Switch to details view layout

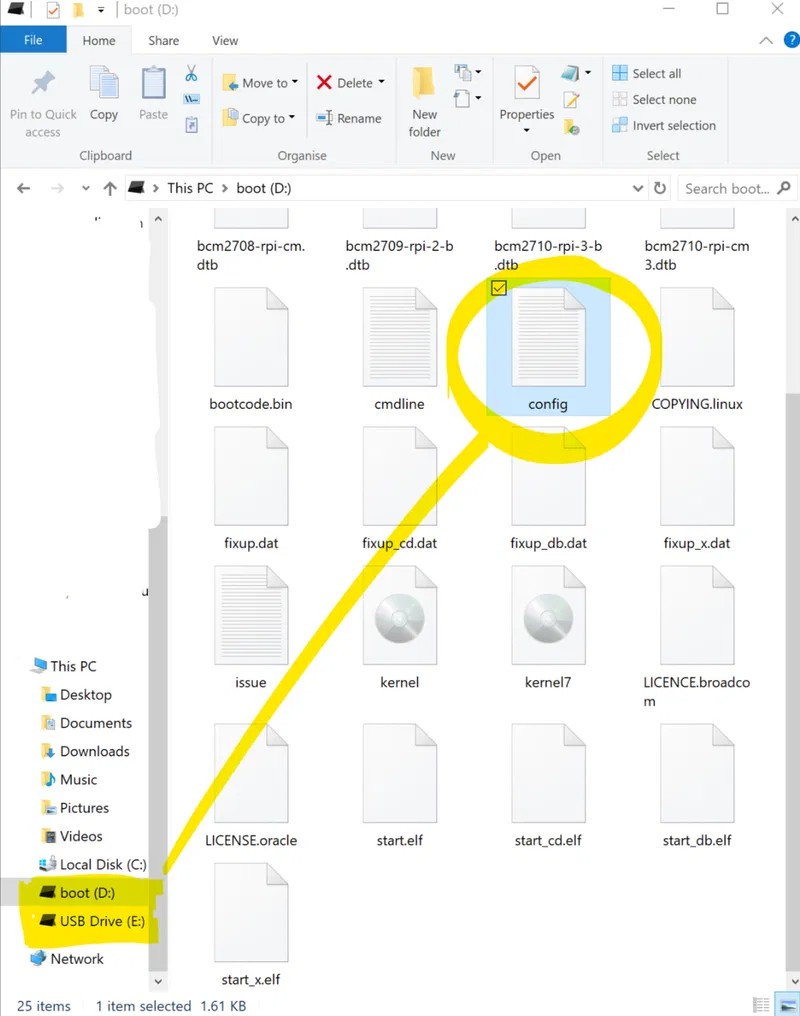[x=762, y=1005]
